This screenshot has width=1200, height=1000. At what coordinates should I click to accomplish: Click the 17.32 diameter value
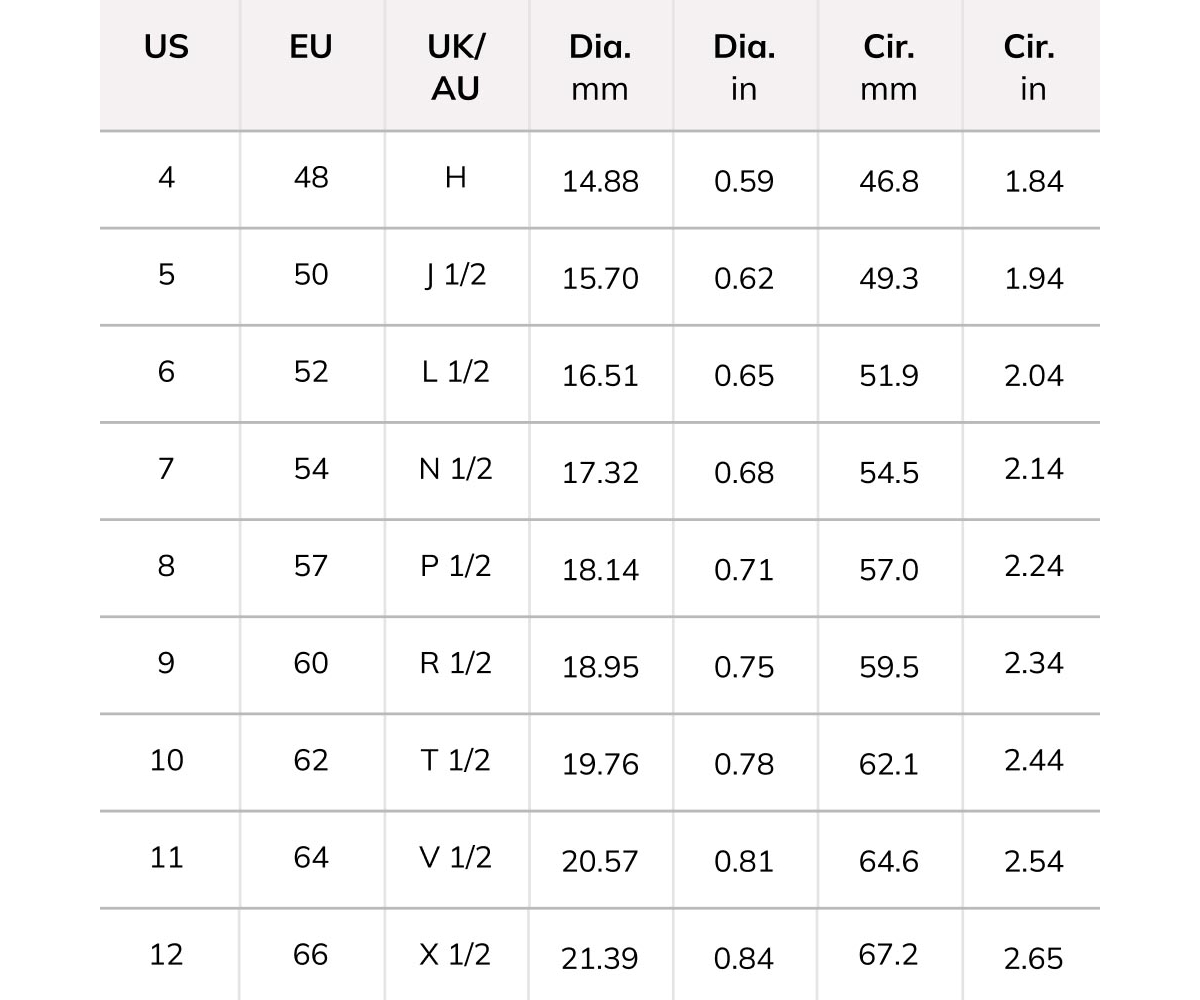click(600, 473)
